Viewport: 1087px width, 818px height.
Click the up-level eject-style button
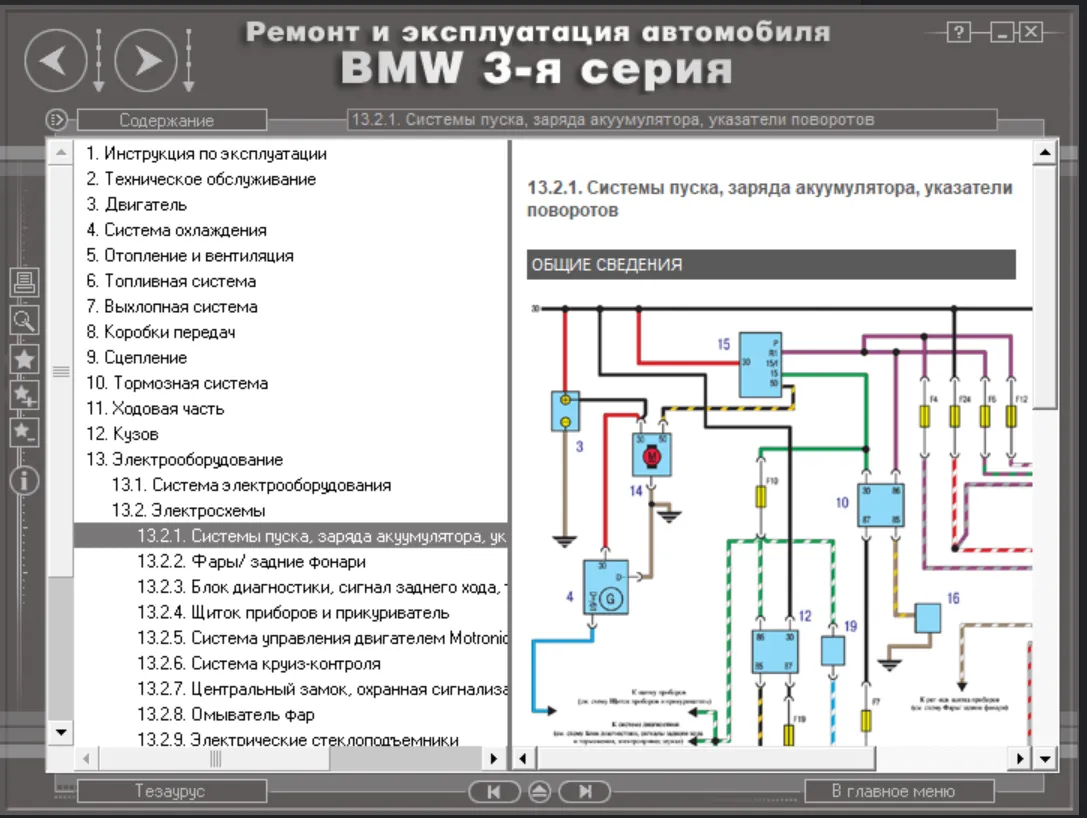[539, 792]
